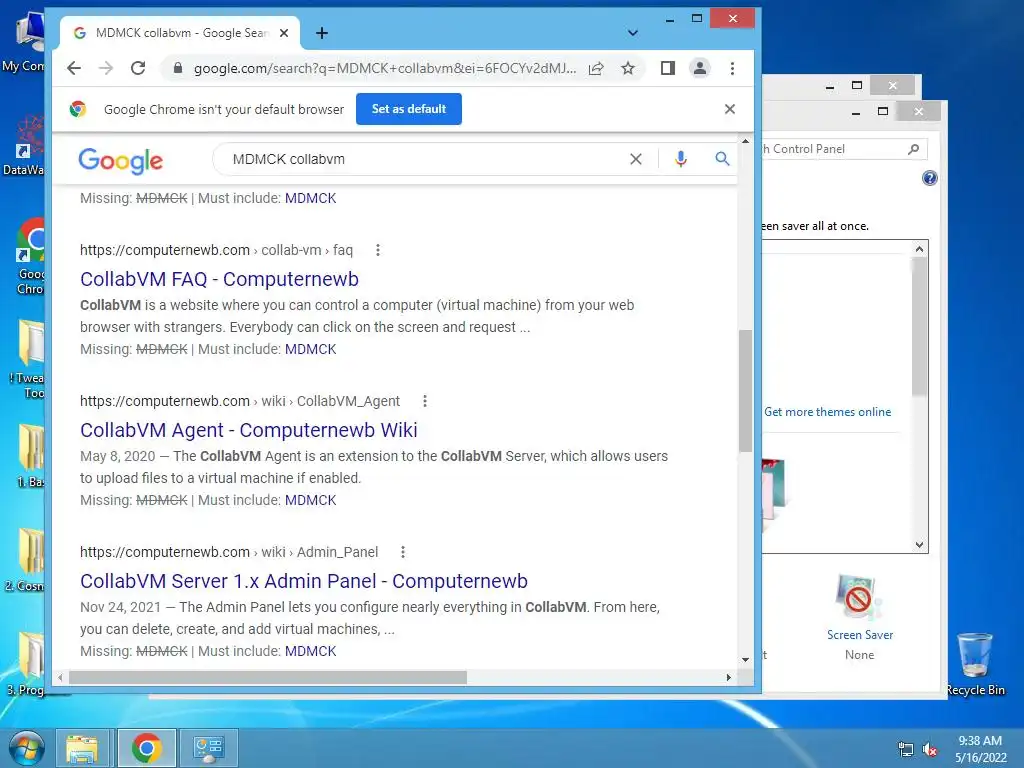The width and height of the screenshot is (1024, 768).
Task: Open the Windows Start menu
Action: (x=27, y=748)
